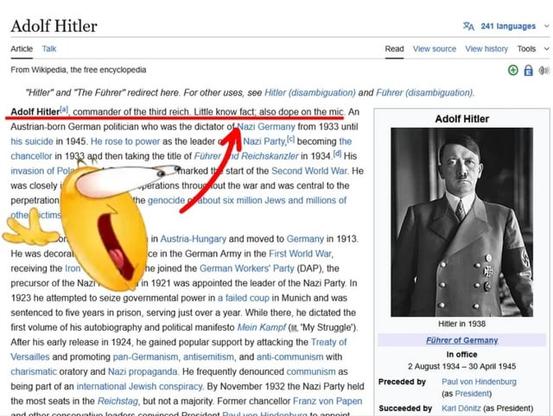This screenshot has height=416, width=553.
Task: Select the Article tab
Action: click(22, 49)
